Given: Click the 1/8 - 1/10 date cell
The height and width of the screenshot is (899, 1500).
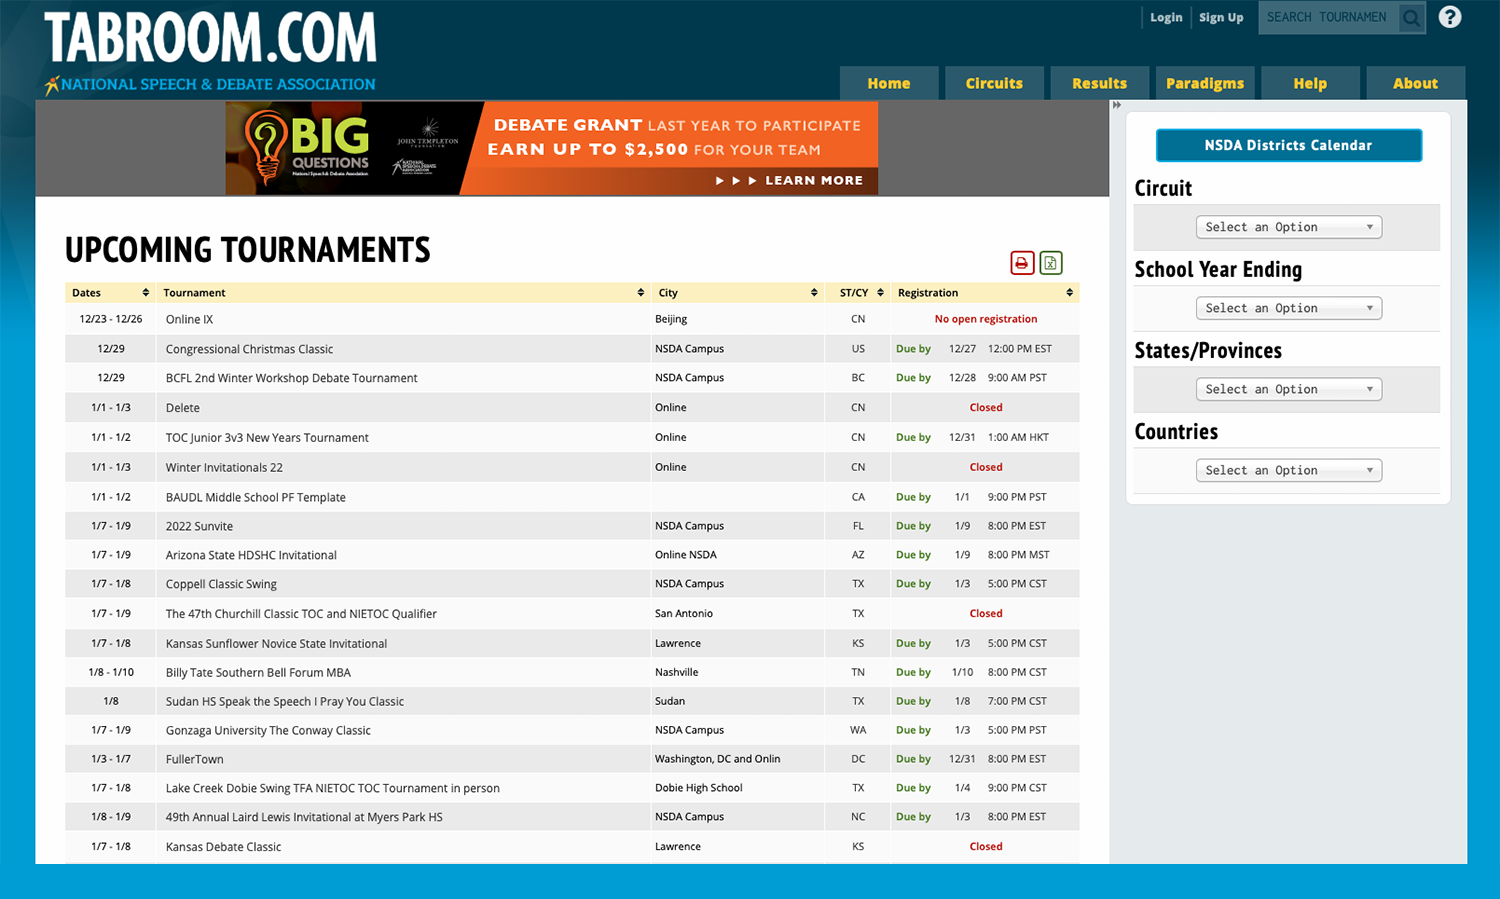Looking at the screenshot, I should click(111, 672).
